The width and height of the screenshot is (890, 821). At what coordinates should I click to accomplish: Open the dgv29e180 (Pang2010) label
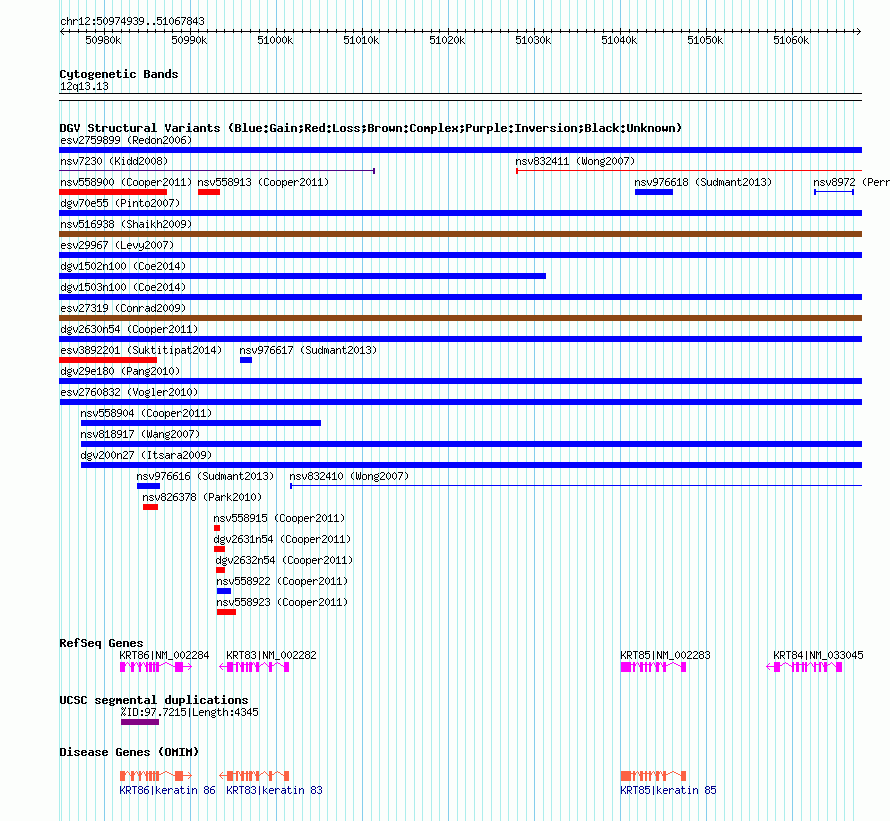tap(120, 371)
